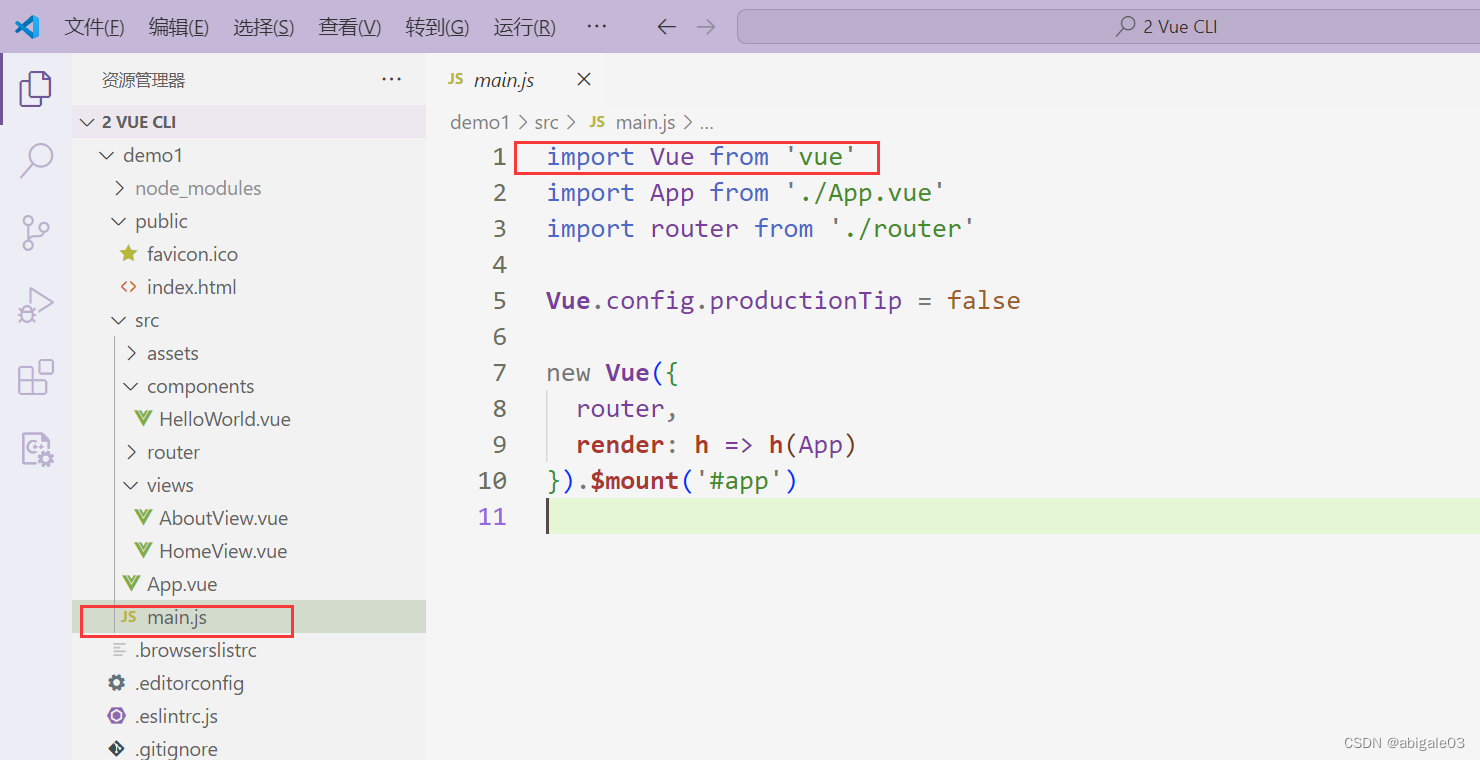Click the bottom gear icon in the activity bar

pyautogui.click(x=35, y=449)
